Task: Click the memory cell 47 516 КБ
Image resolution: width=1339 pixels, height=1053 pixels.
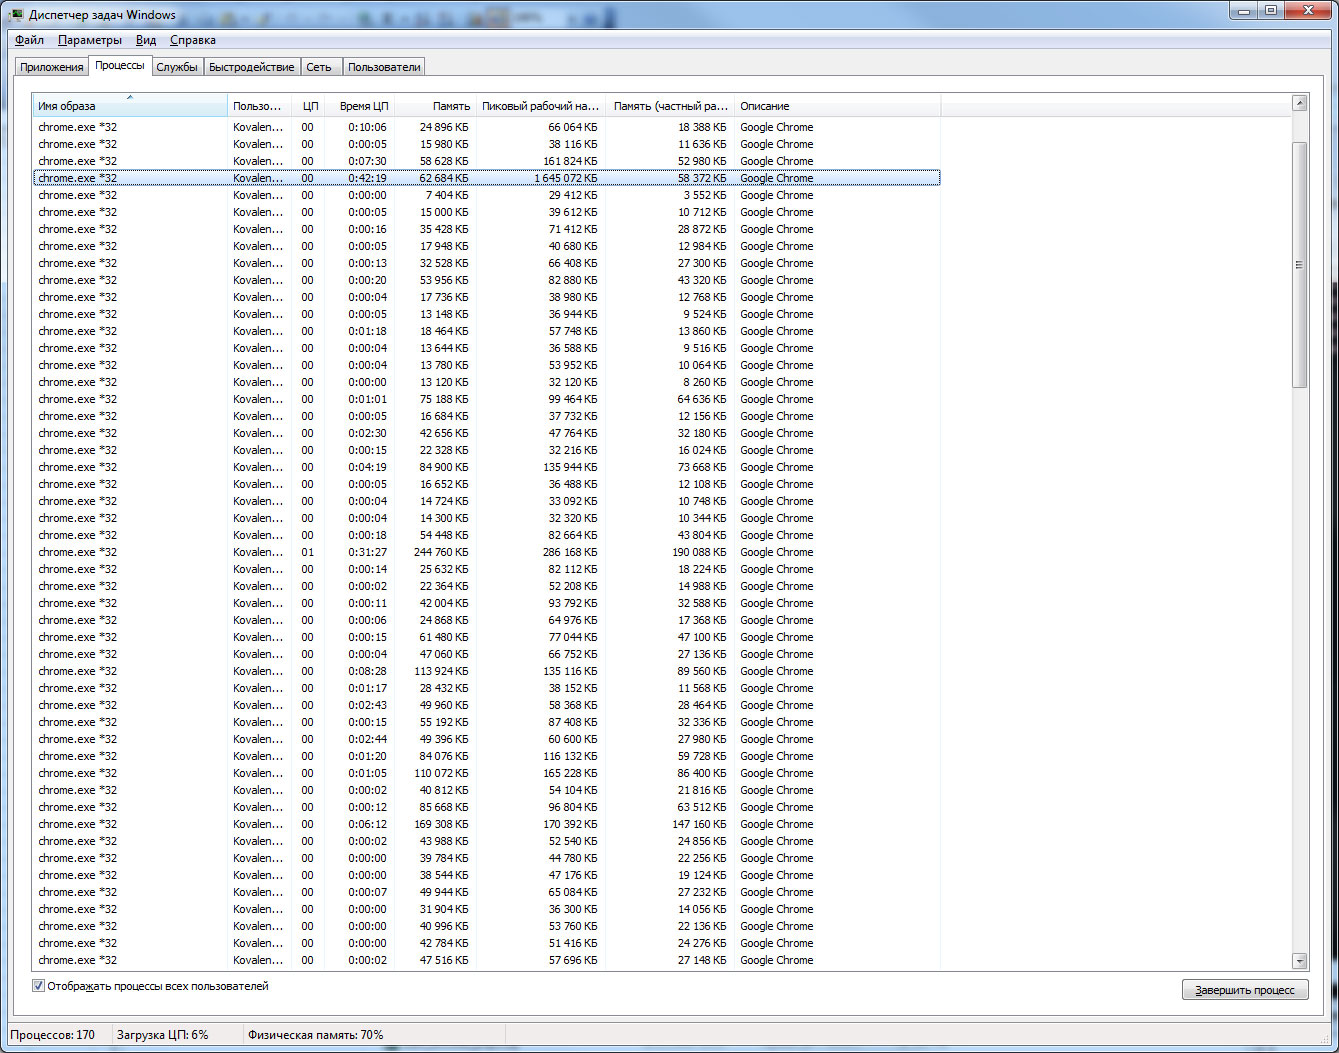Action: [444, 960]
